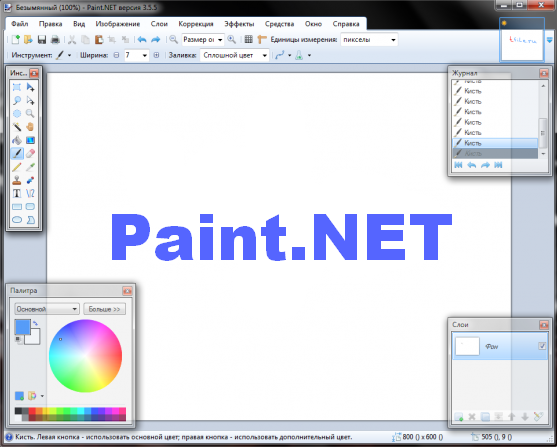Viewport: 557px width, 447px height.
Task: Select the Rectangle shape tool
Action: click(17, 206)
